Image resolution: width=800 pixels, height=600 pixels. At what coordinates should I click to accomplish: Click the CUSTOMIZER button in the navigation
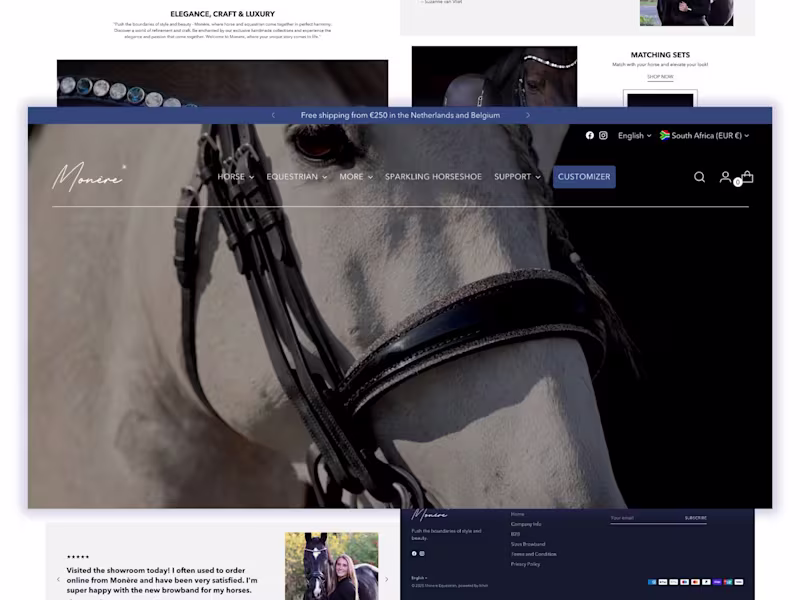(x=584, y=177)
